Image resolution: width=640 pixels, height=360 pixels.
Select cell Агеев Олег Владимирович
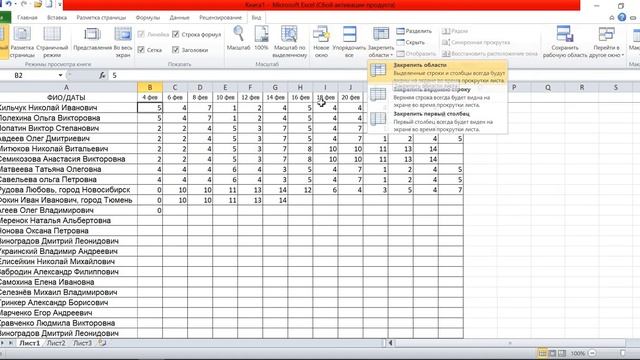tap(69, 210)
